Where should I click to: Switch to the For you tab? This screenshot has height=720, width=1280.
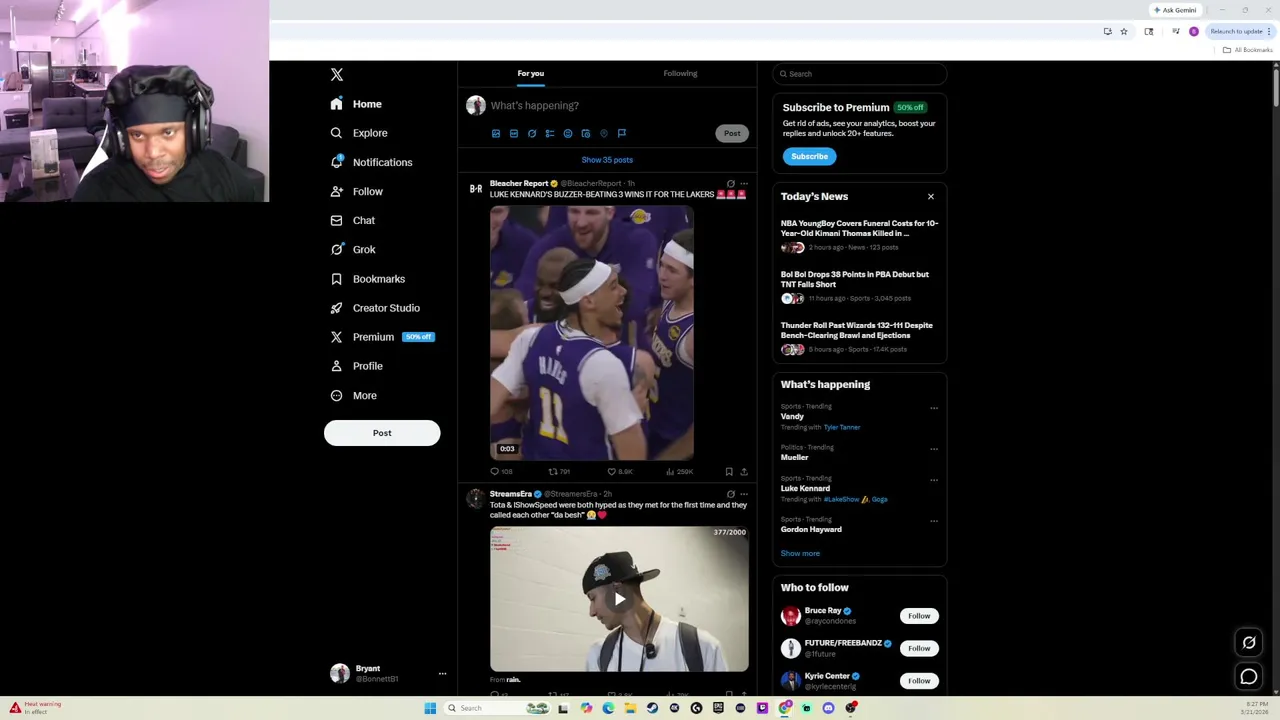(x=531, y=73)
